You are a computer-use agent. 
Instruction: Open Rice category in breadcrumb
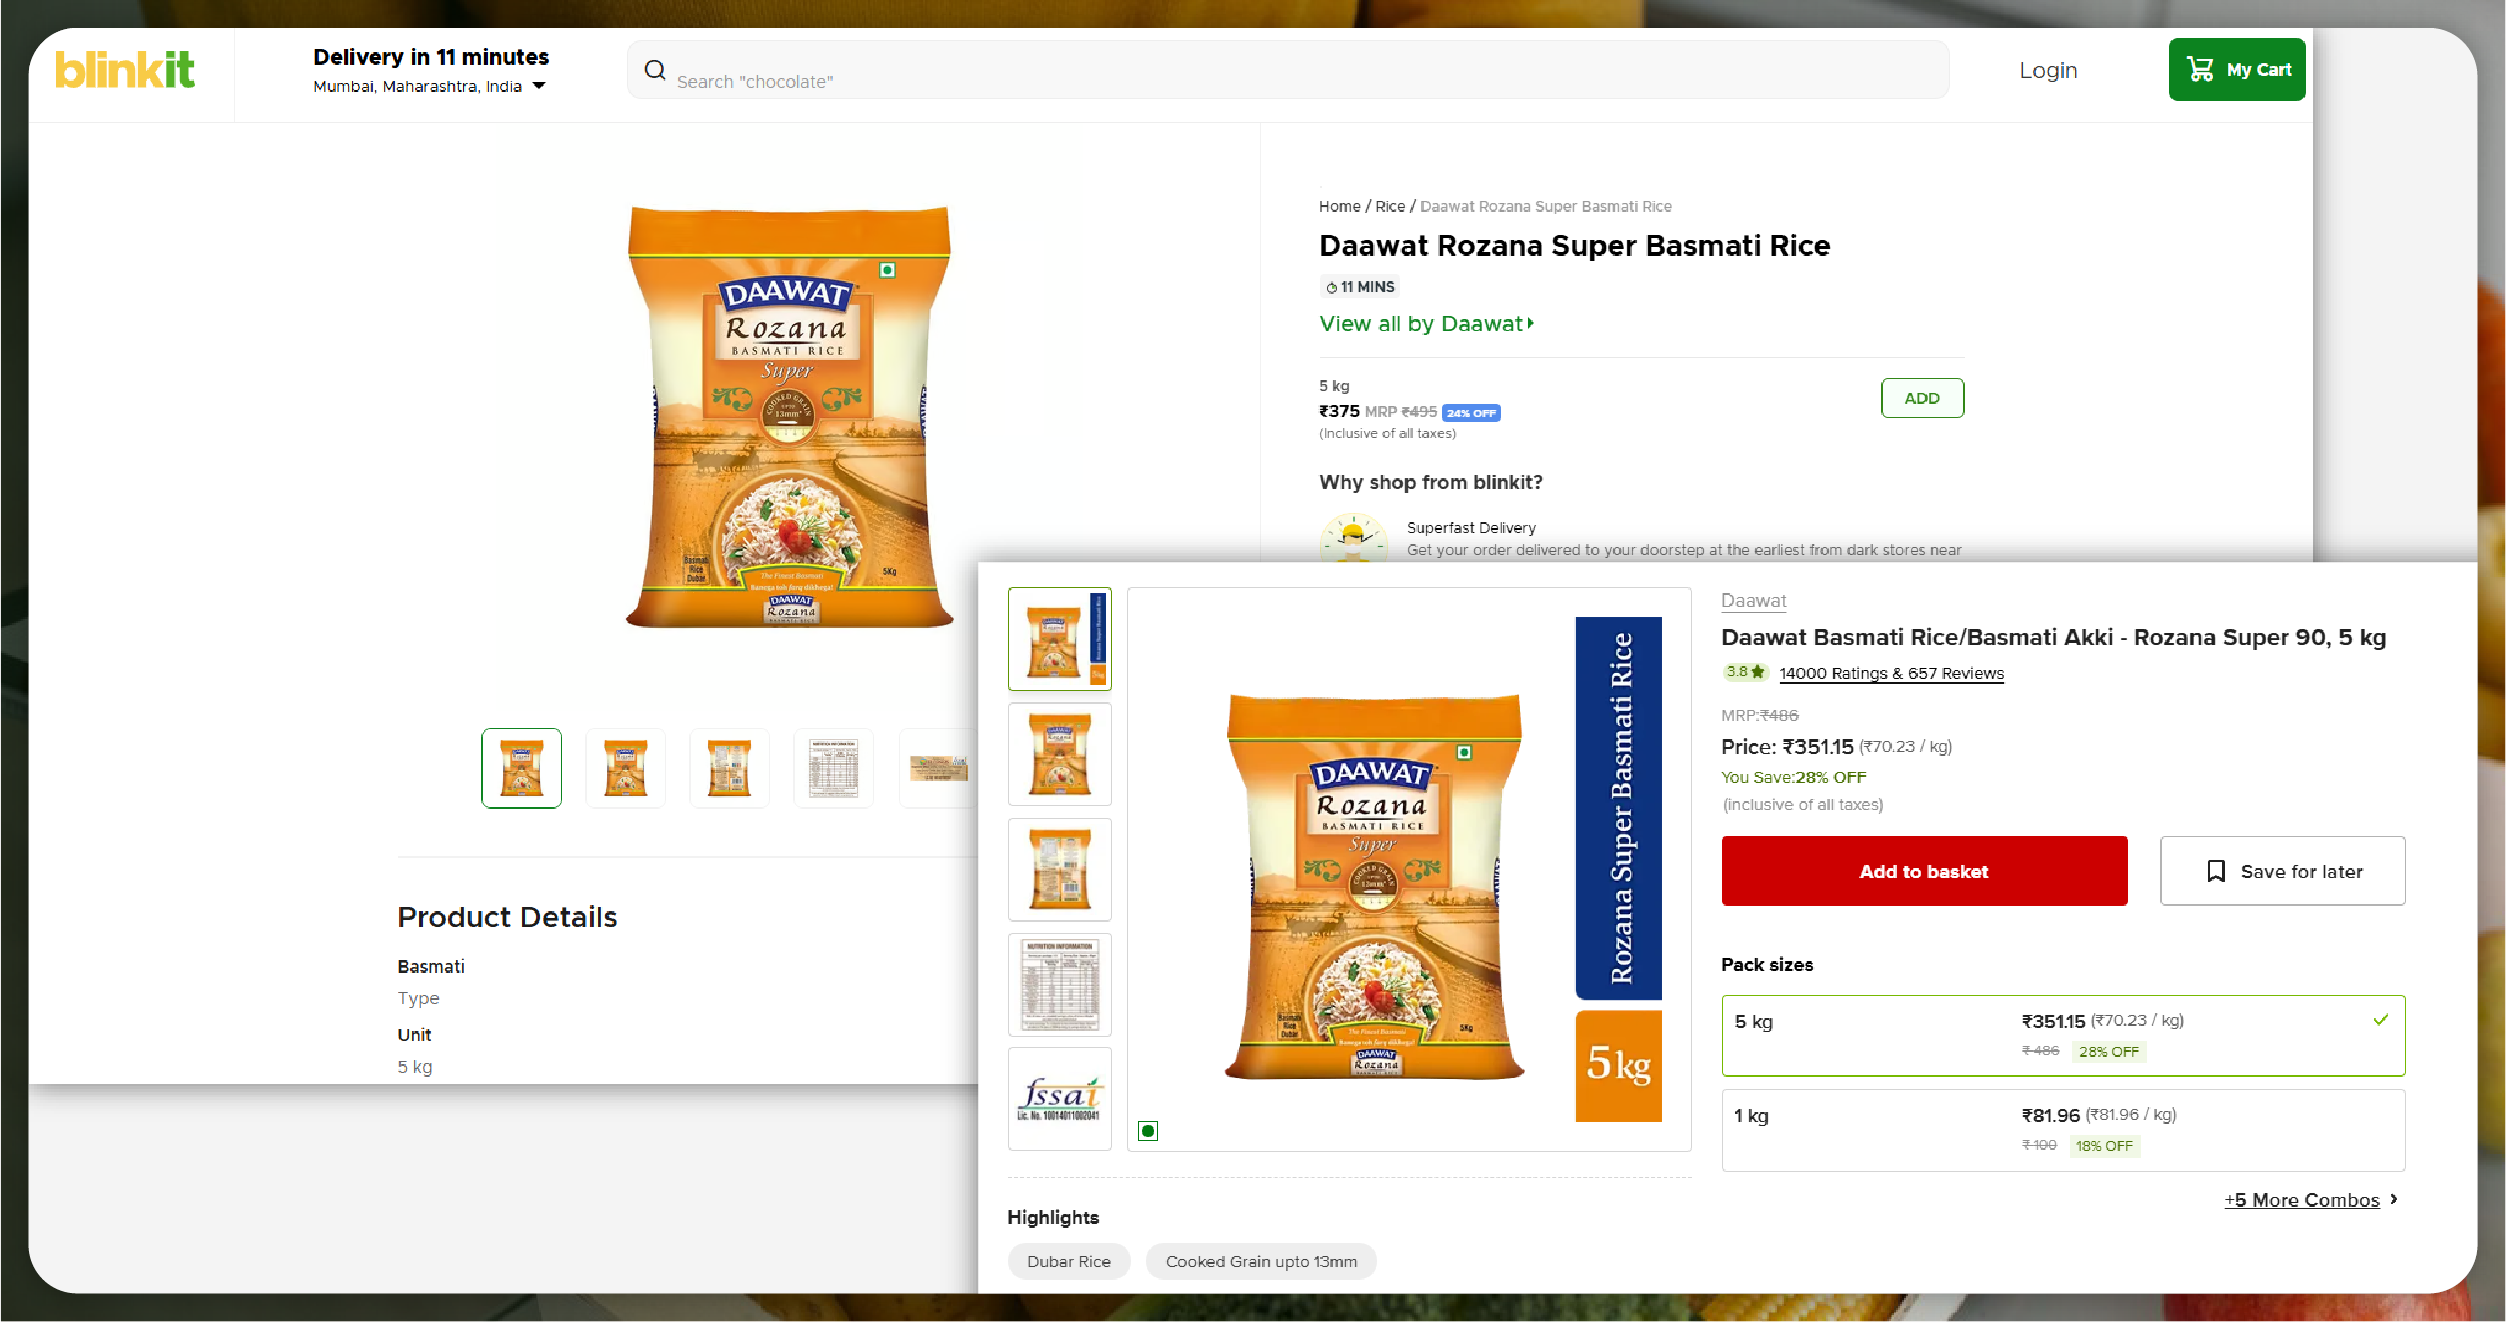coord(1389,207)
